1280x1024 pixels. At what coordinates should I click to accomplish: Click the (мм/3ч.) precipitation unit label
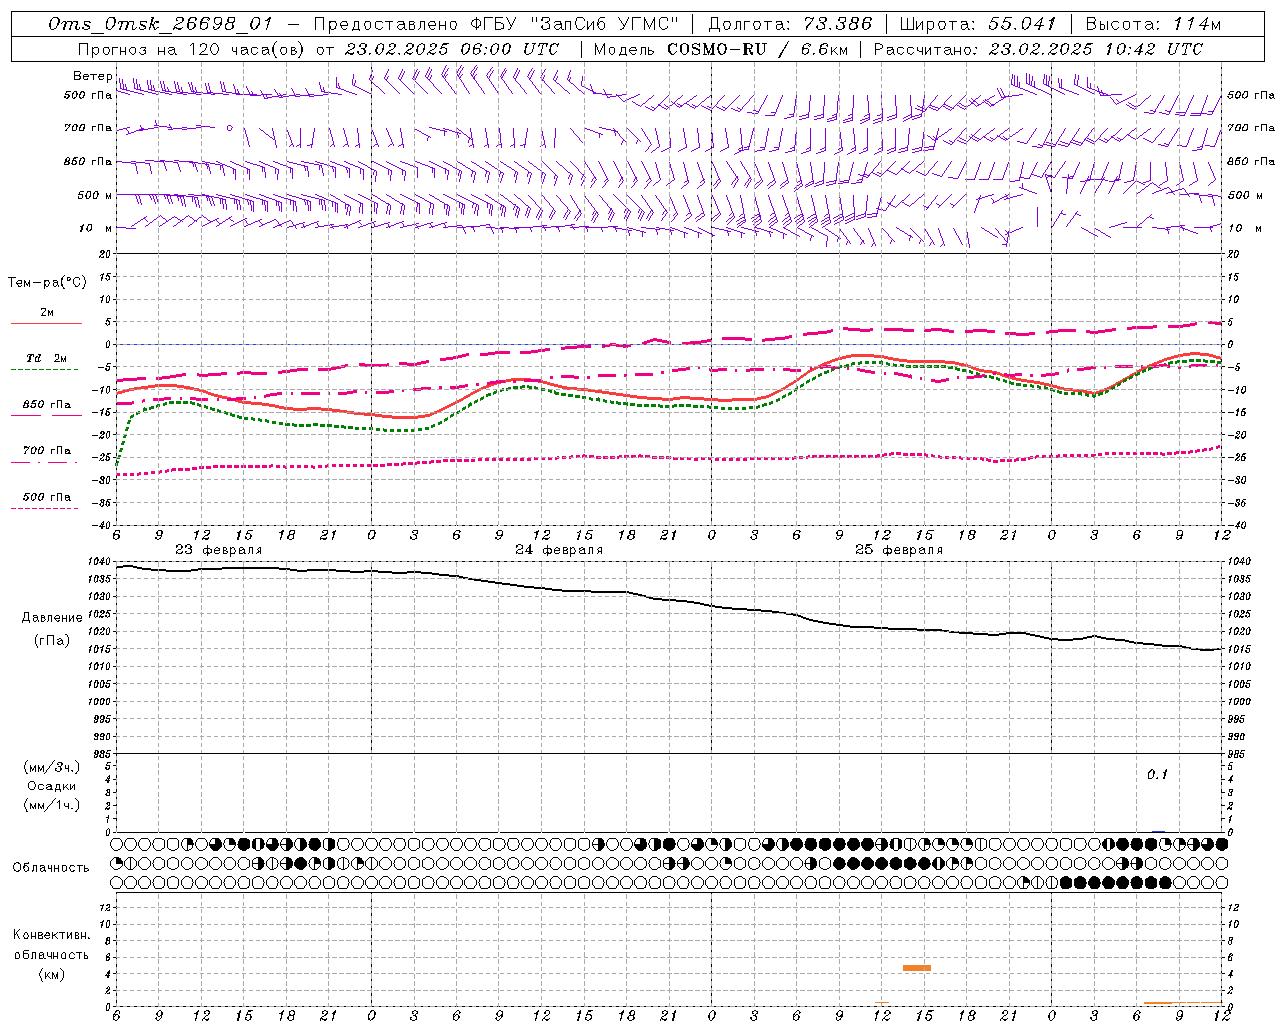tap(52, 768)
